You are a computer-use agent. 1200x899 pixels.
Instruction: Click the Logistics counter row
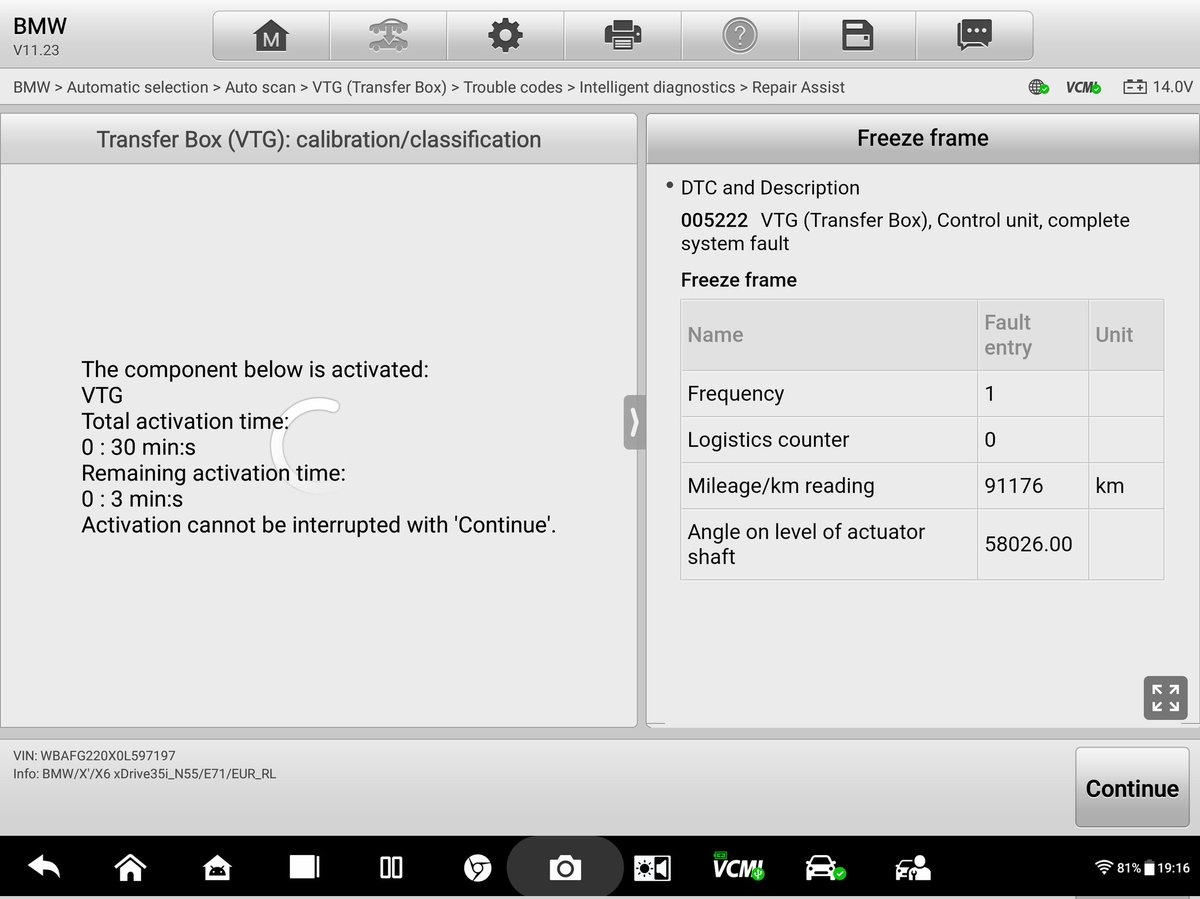[x=922, y=440]
